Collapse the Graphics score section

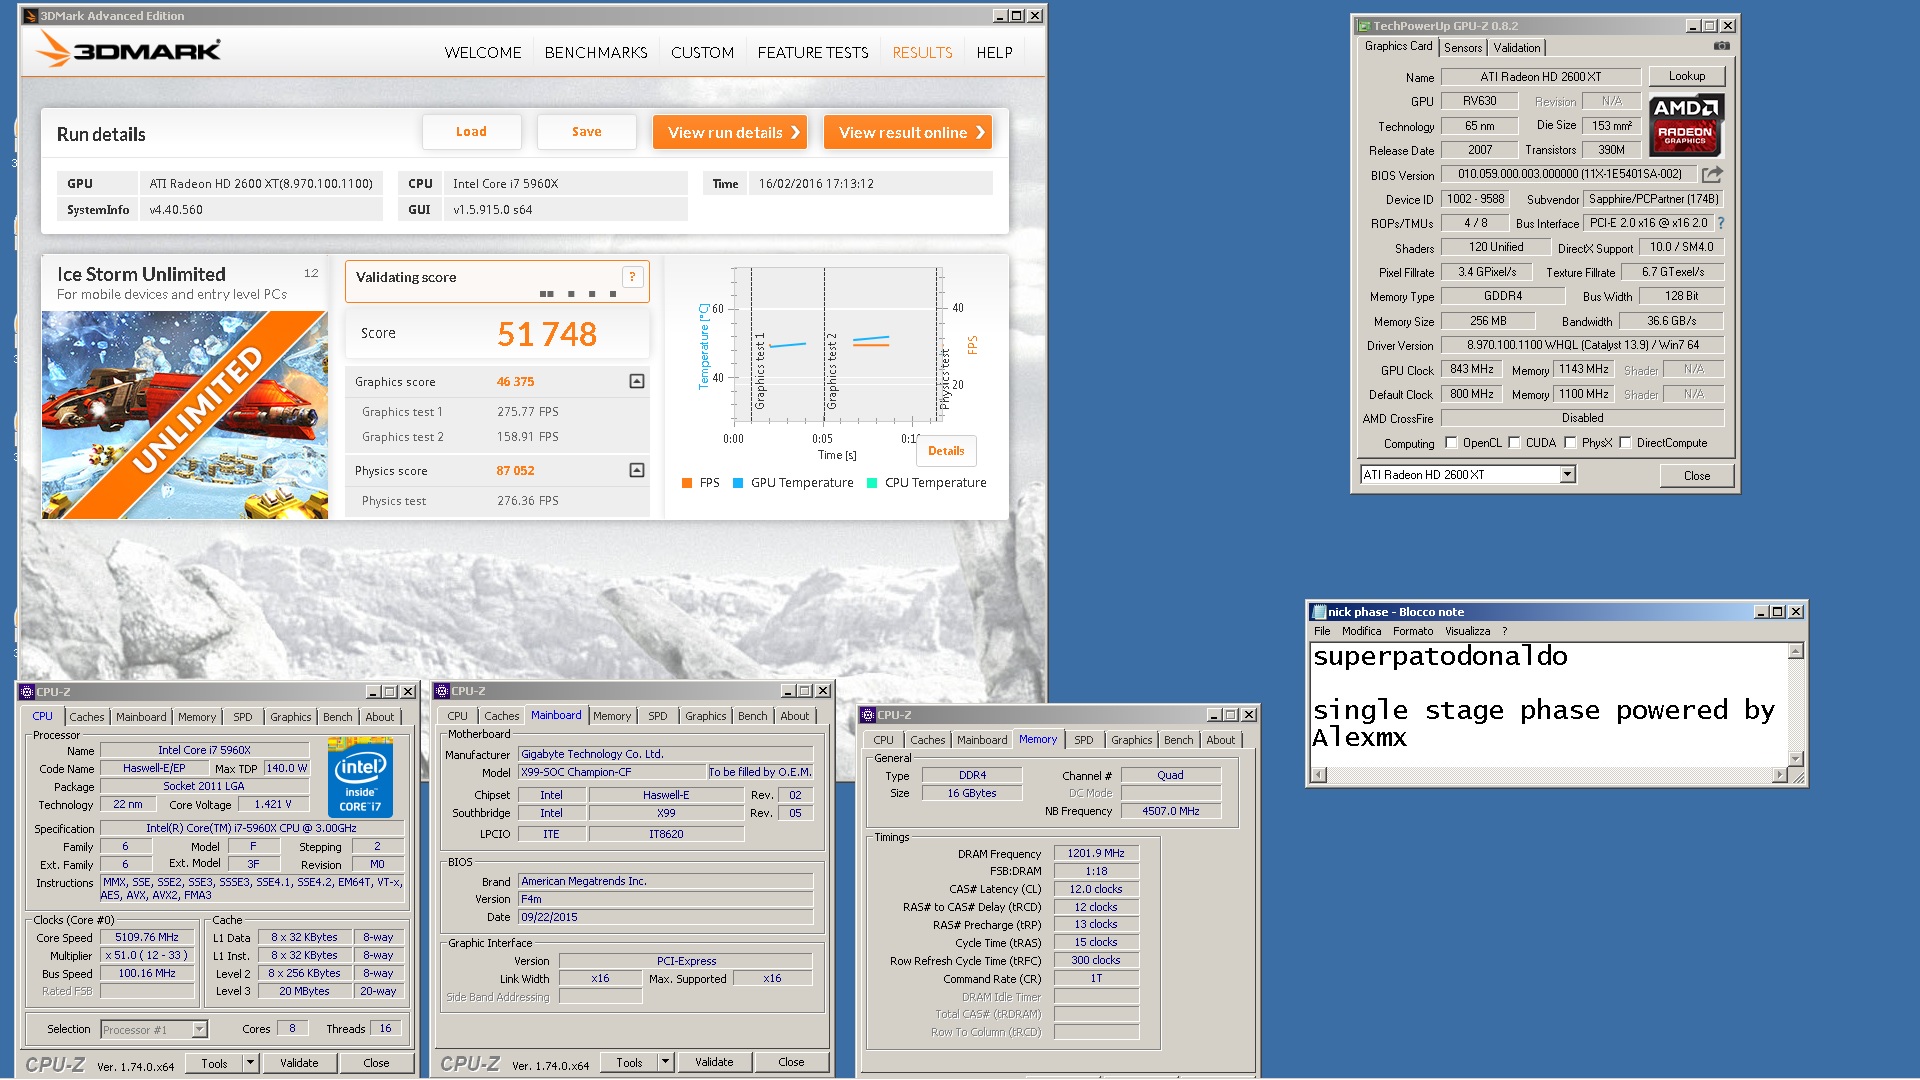click(x=637, y=381)
